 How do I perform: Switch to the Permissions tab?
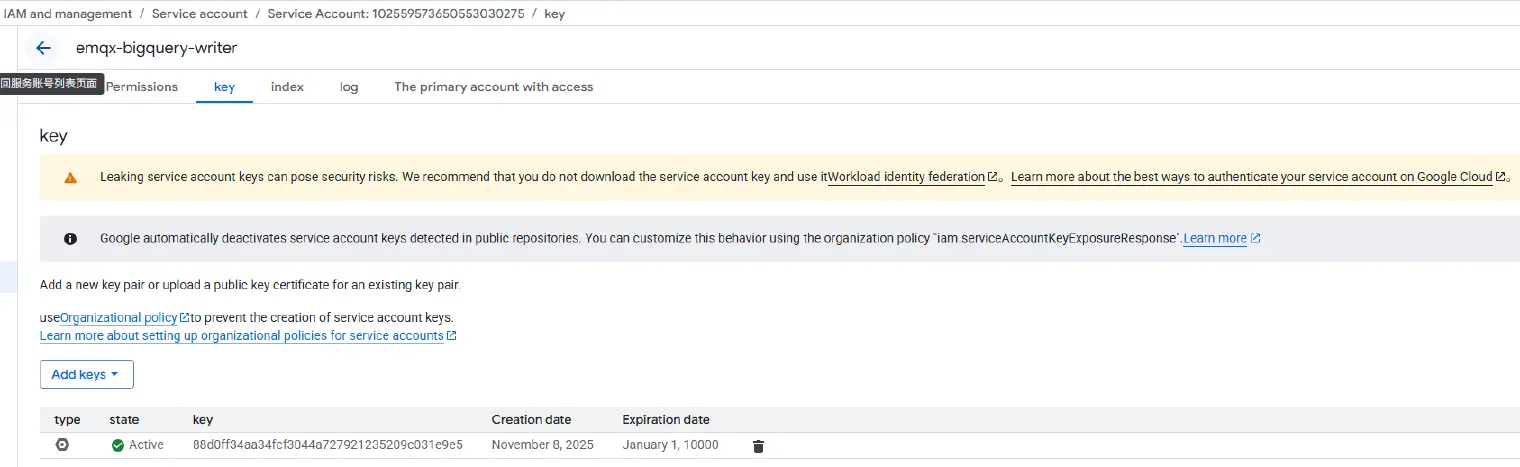[x=142, y=87]
